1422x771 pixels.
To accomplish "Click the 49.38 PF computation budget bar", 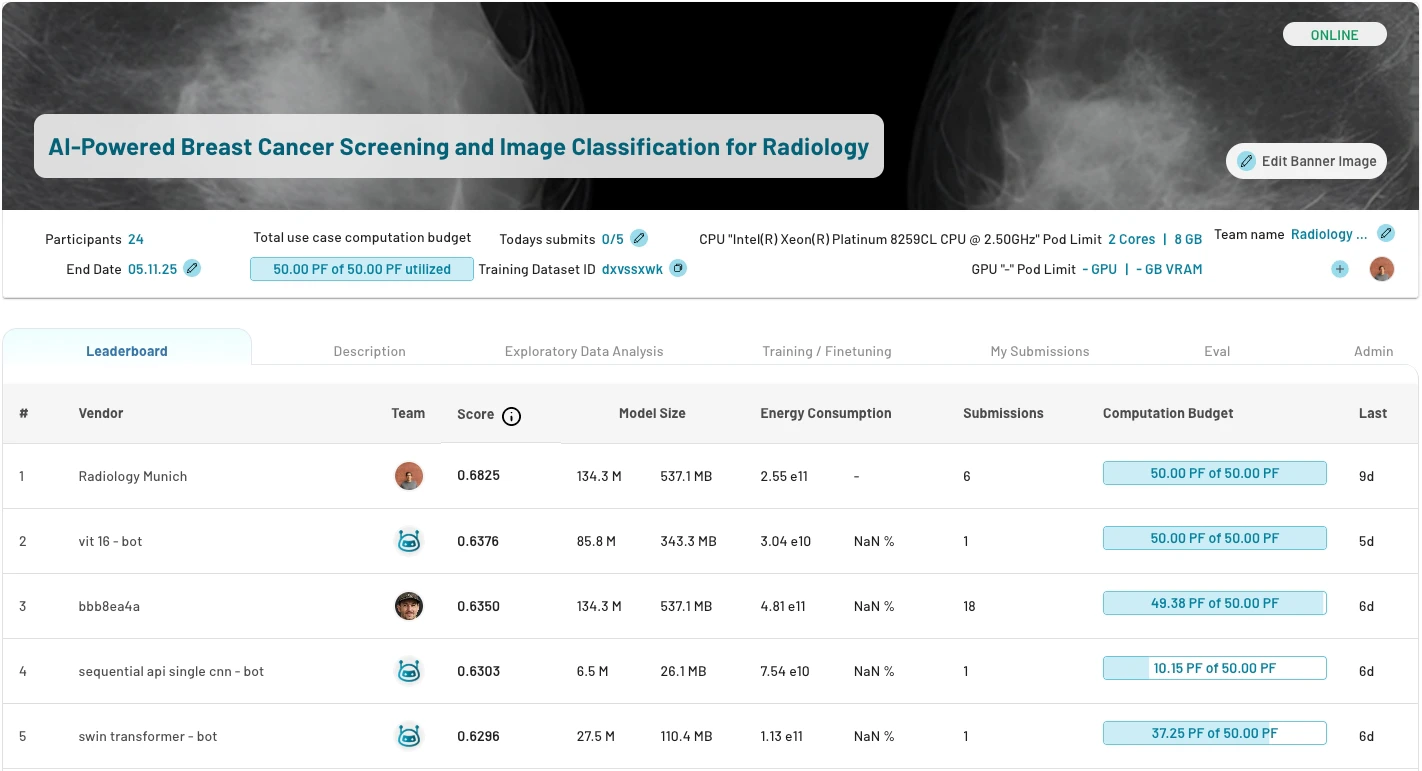I will point(1214,603).
